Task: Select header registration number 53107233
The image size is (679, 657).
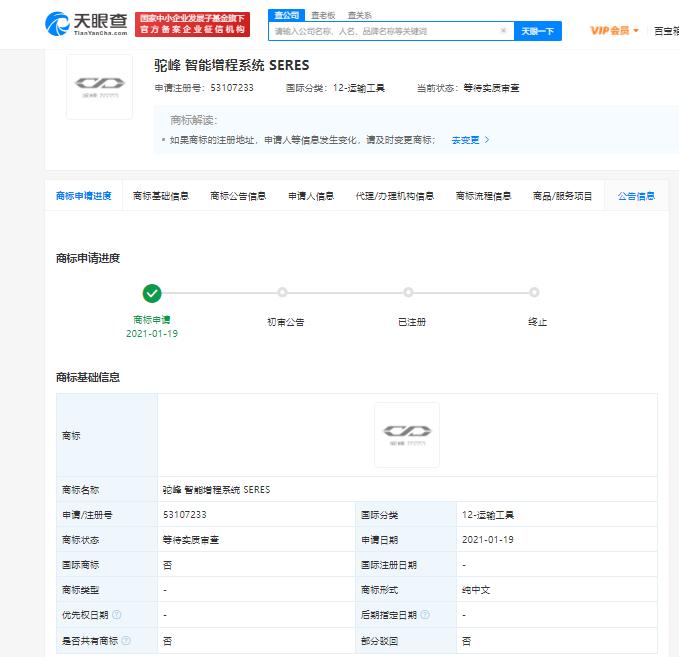Action: click(232, 88)
